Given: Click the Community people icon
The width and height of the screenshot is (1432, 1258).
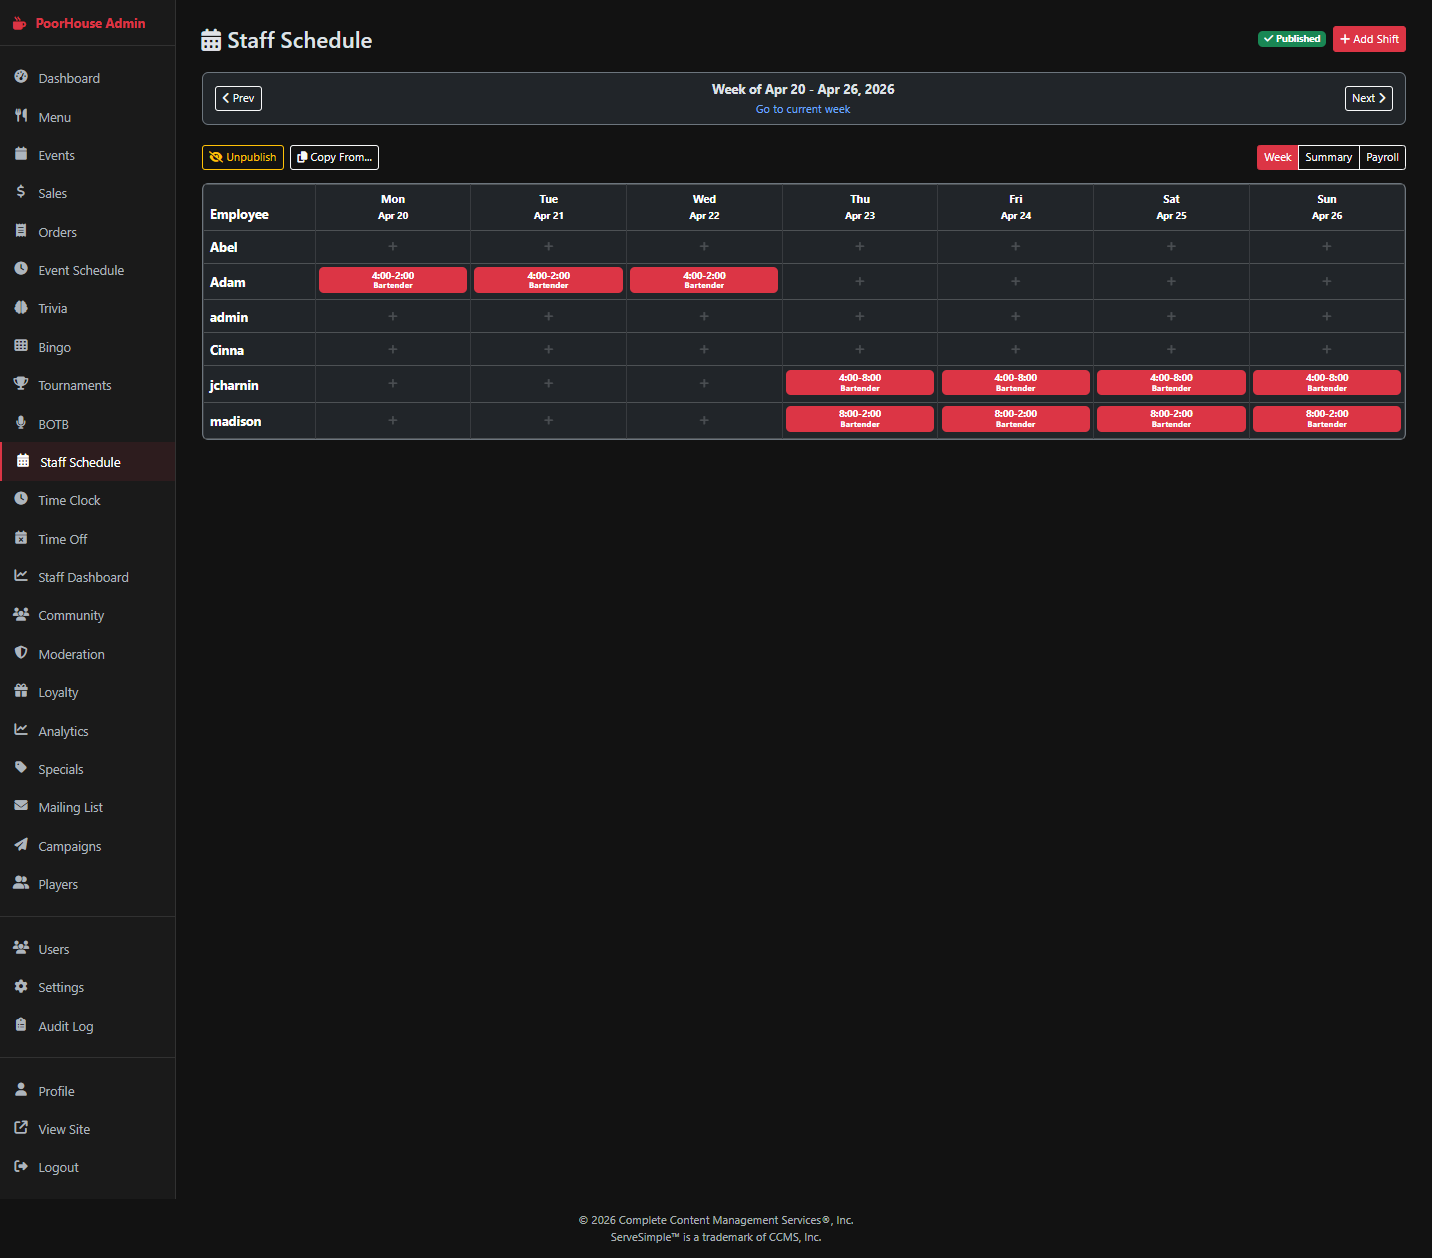Looking at the screenshot, I should click(x=21, y=614).
